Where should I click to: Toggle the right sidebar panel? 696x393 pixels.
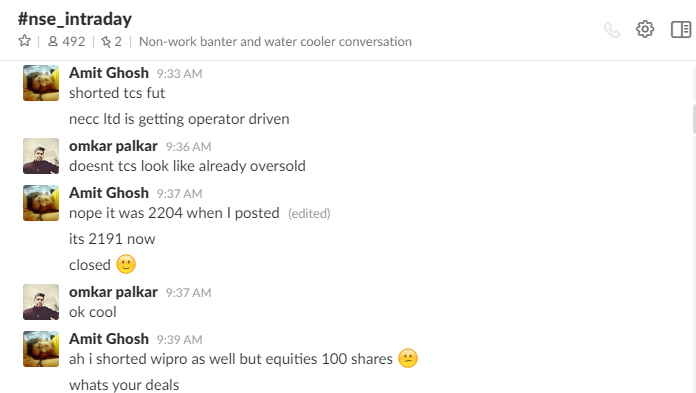(681, 30)
